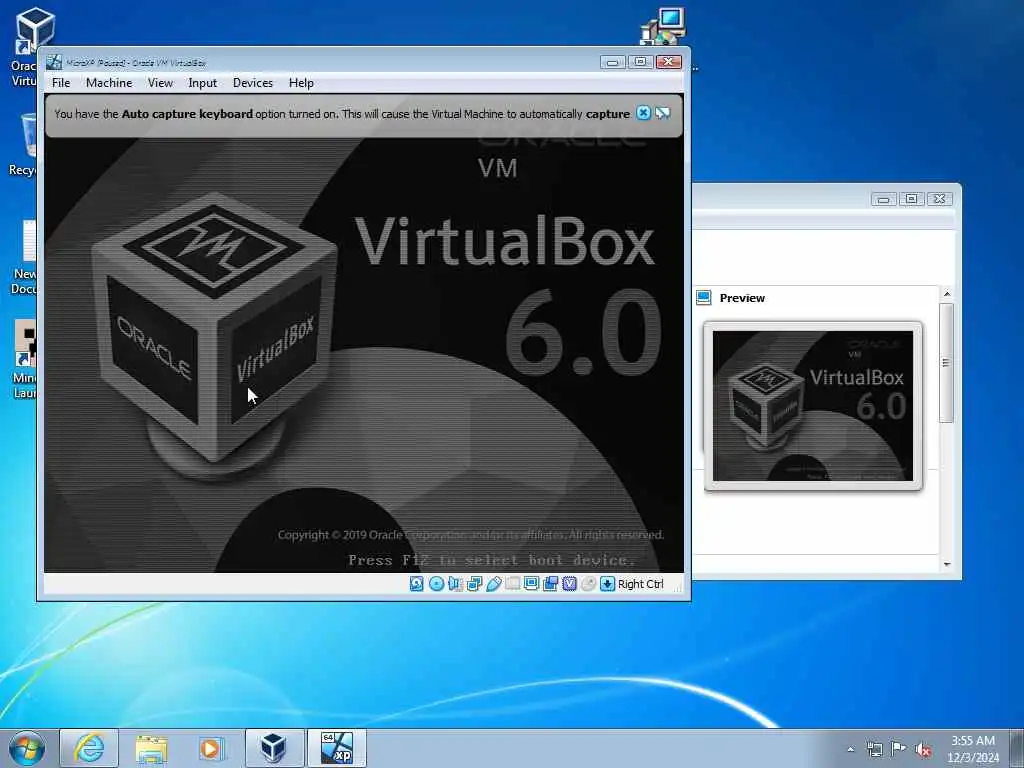Switch to the XP VM taskbar button
Image resolution: width=1024 pixels, height=768 pixels.
click(337, 748)
